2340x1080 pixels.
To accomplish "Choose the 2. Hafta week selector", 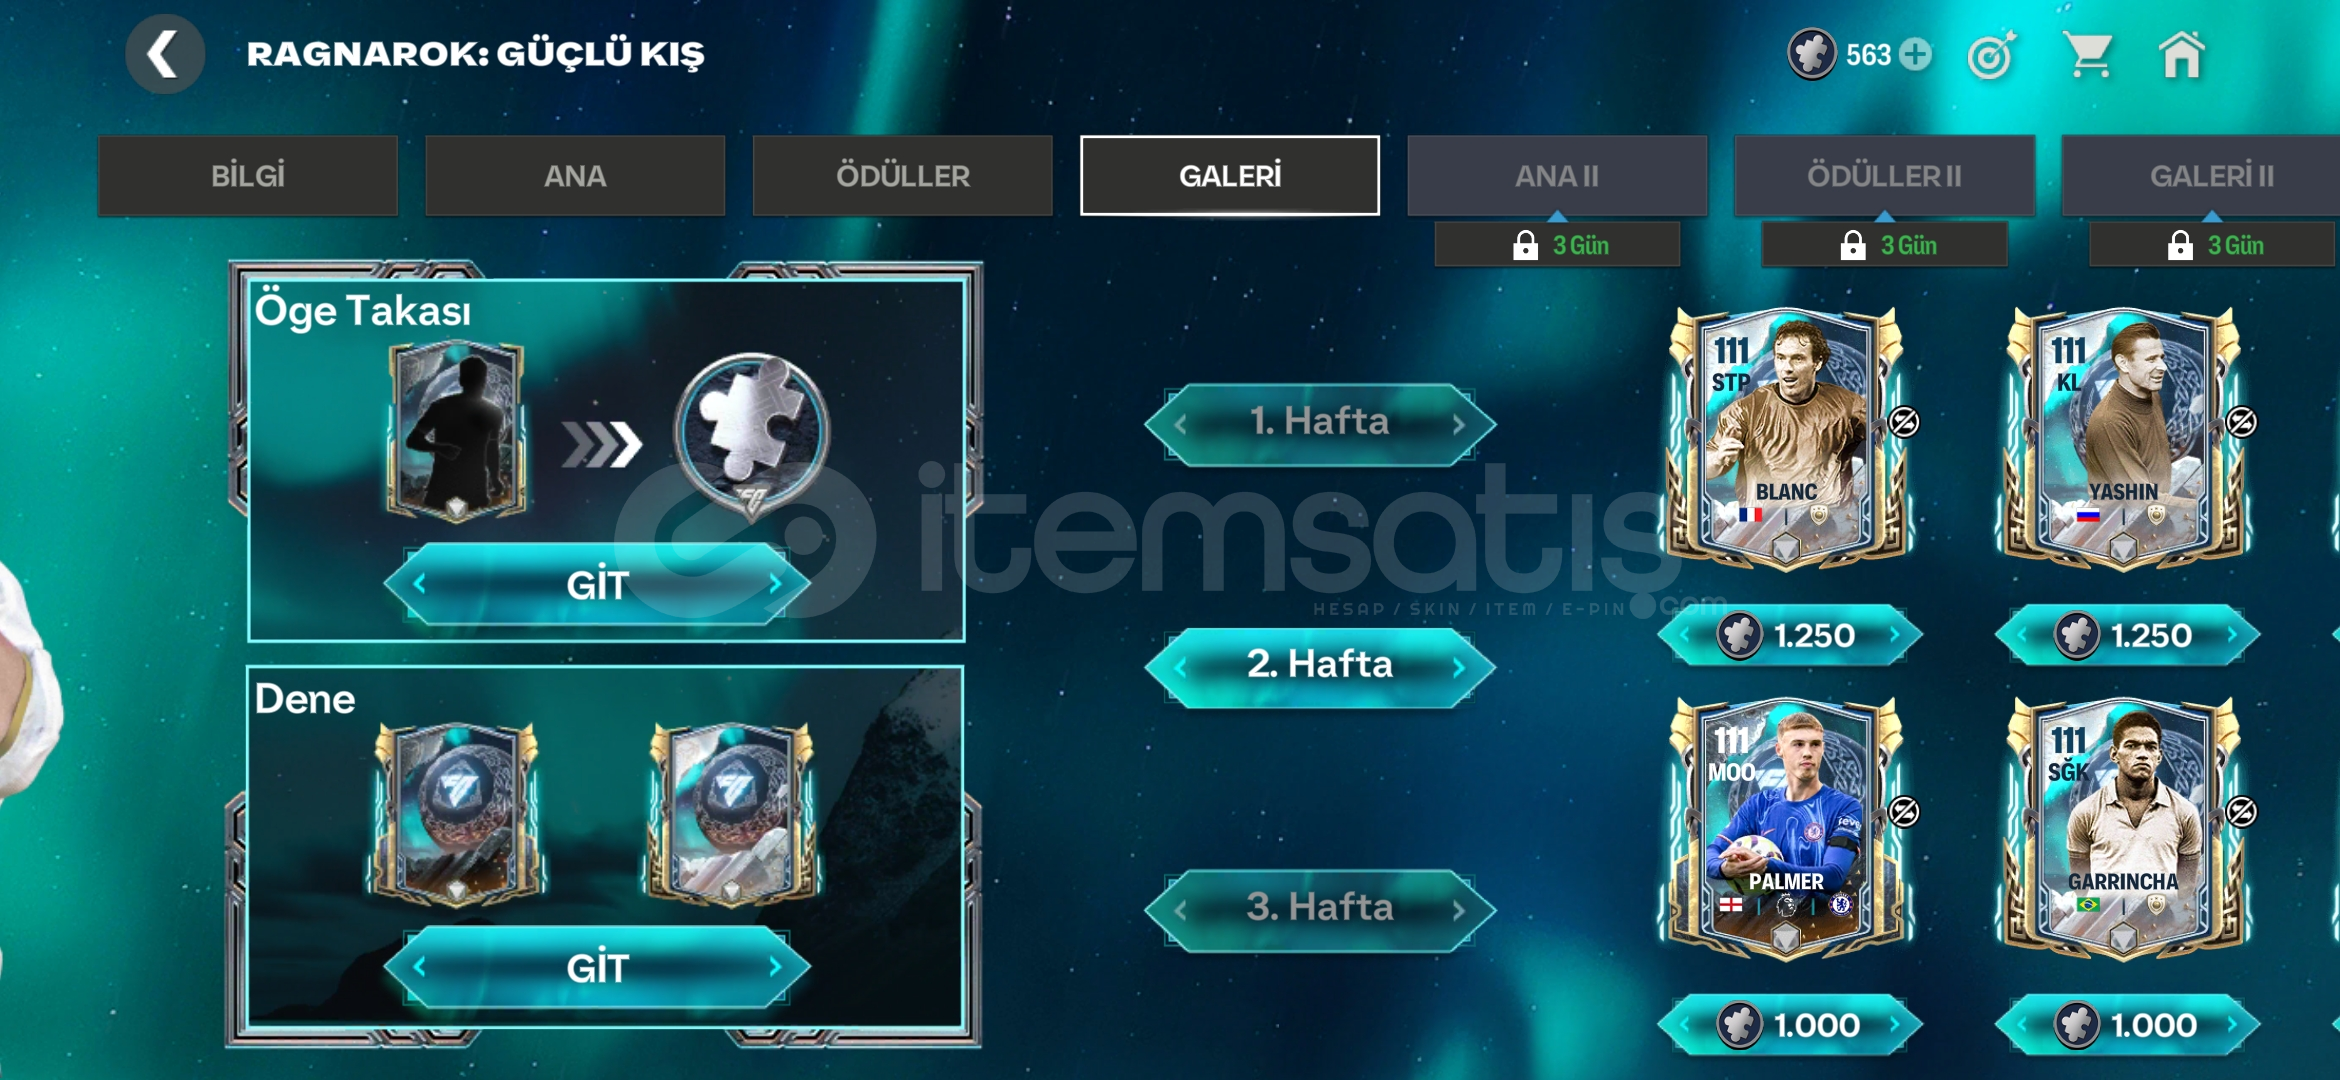I will click(1320, 666).
